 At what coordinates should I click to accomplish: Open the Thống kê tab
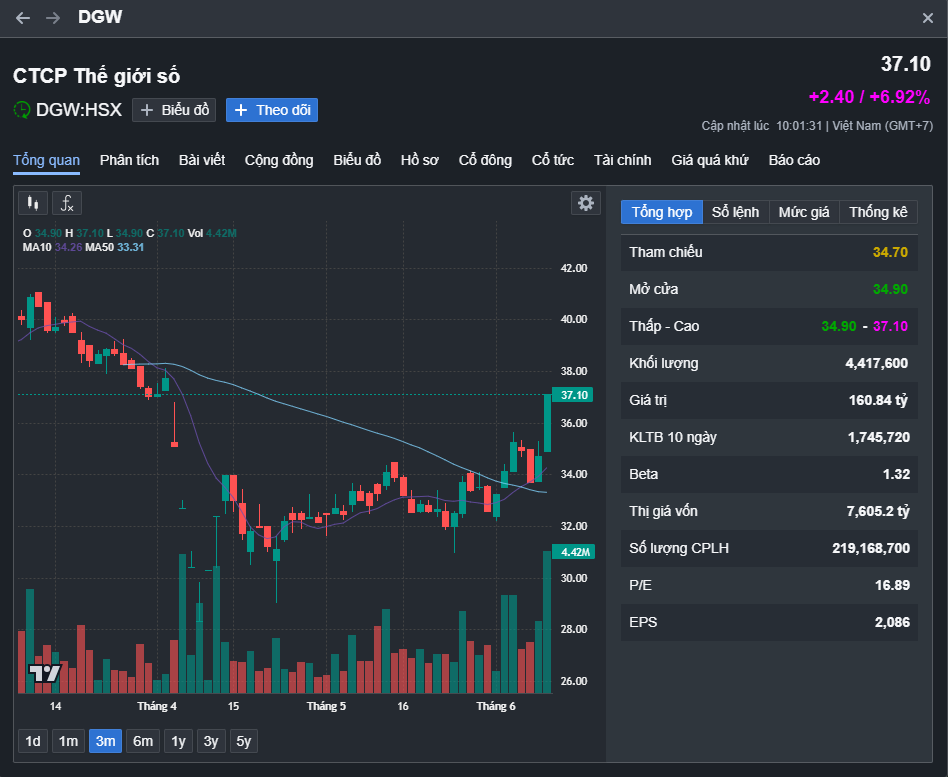pyautogui.click(x=878, y=212)
